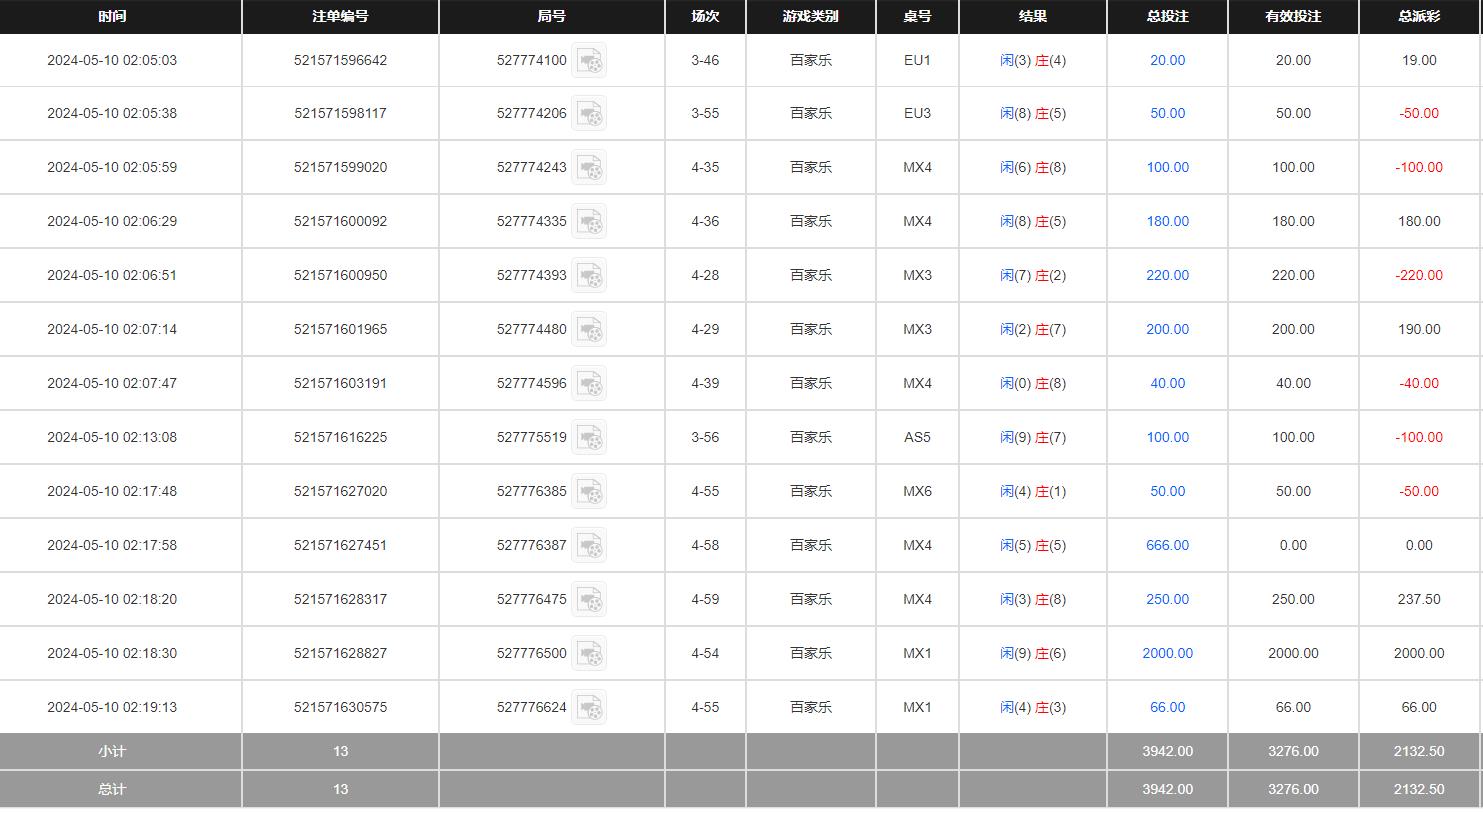
Task: Open video replay icon for round 527775519
Action: click(x=589, y=437)
